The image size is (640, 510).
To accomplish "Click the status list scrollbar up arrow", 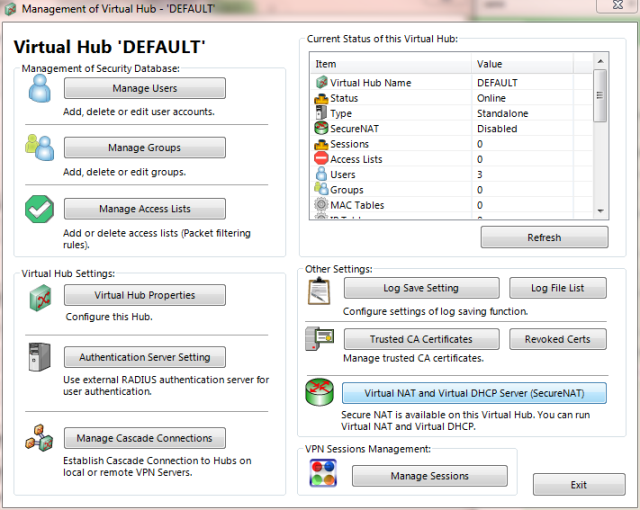I will point(600,61).
